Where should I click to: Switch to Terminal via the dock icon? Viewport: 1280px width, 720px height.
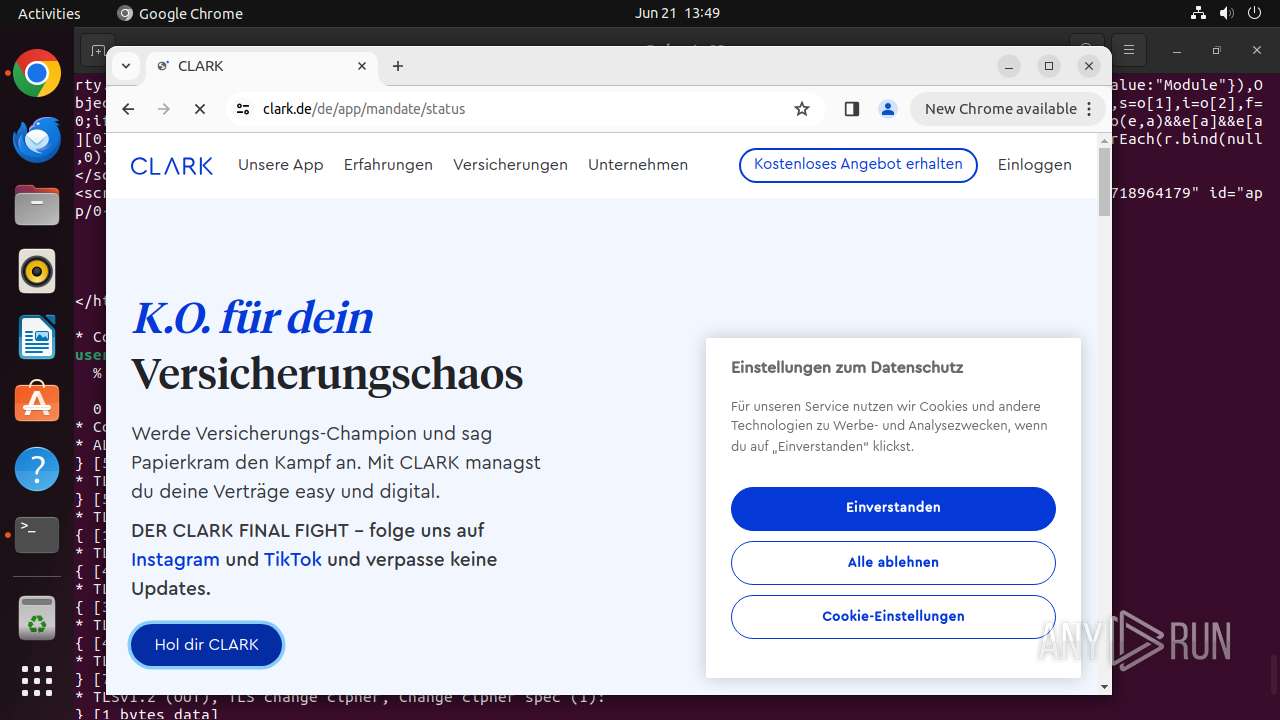pos(37,535)
